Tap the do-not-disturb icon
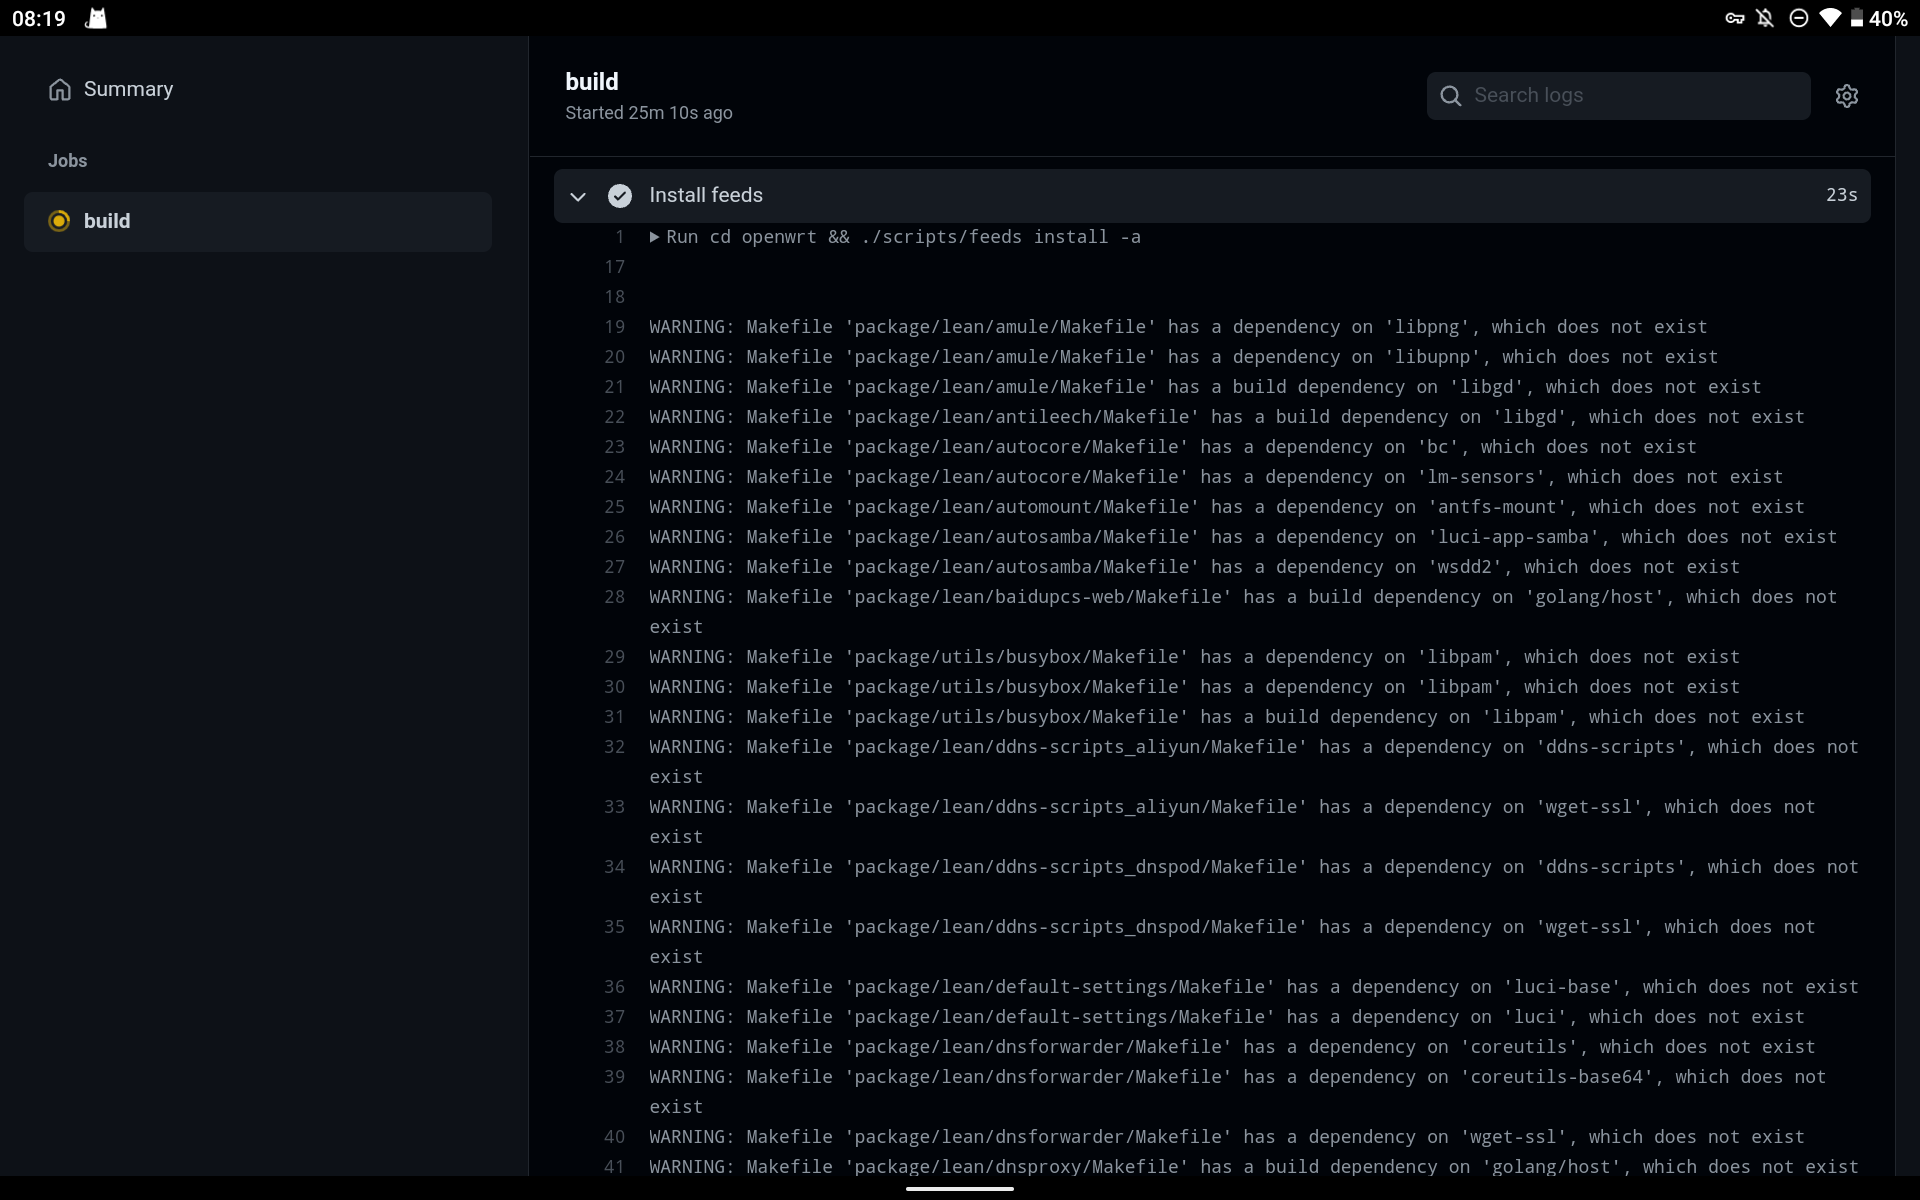 click(1798, 18)
